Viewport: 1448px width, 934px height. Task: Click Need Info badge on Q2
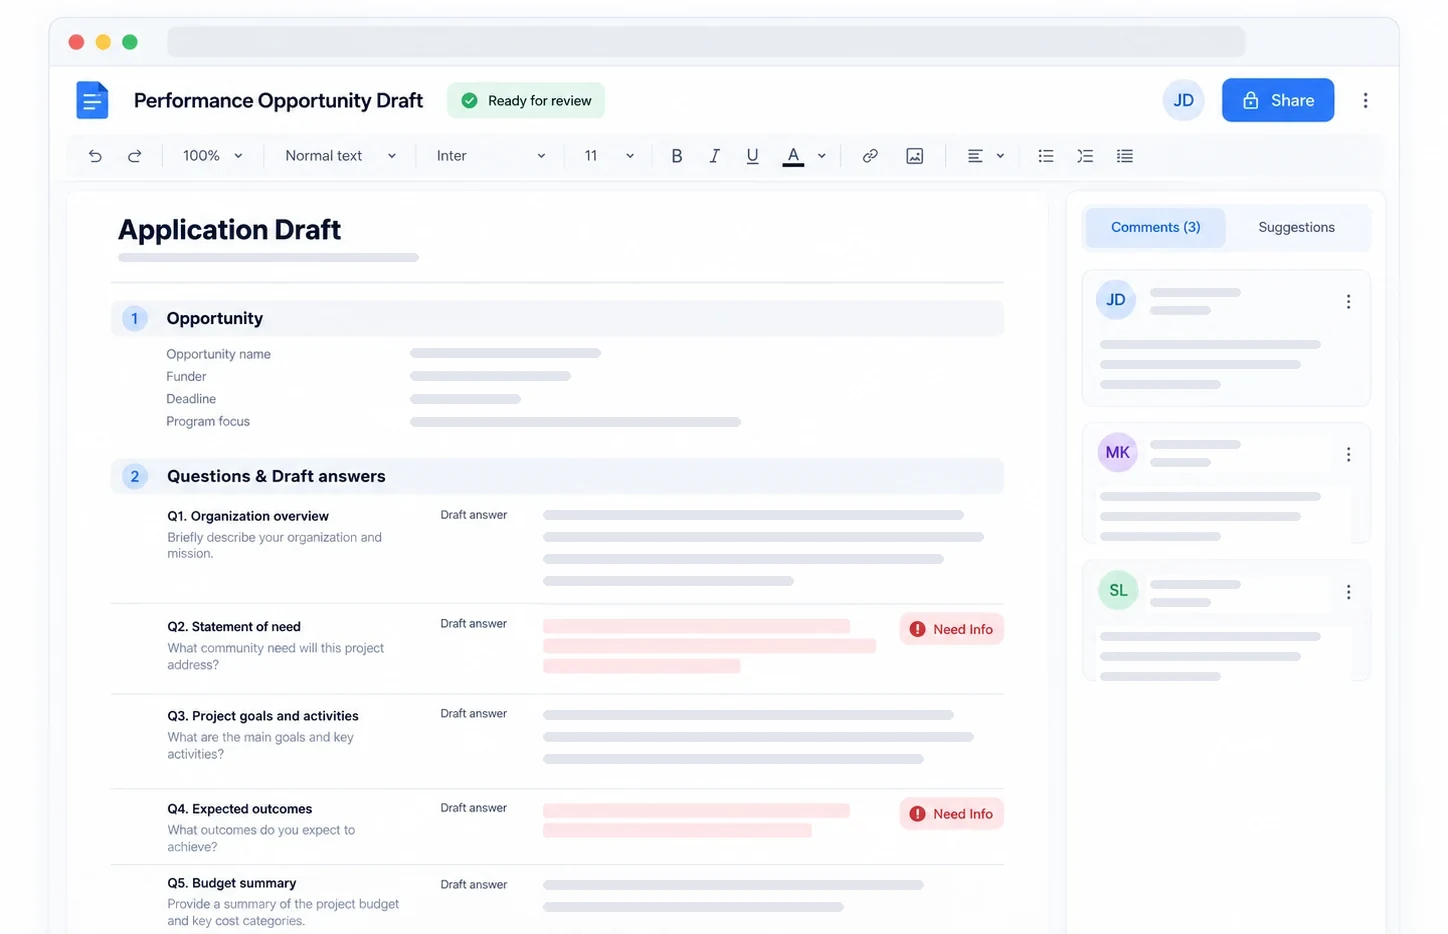951,629
